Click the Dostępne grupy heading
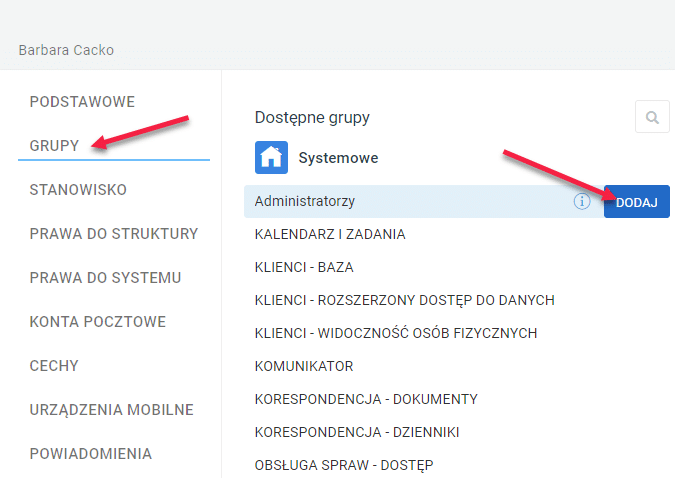This screenshot has width=675, height=478. click(x=312, y=118)
